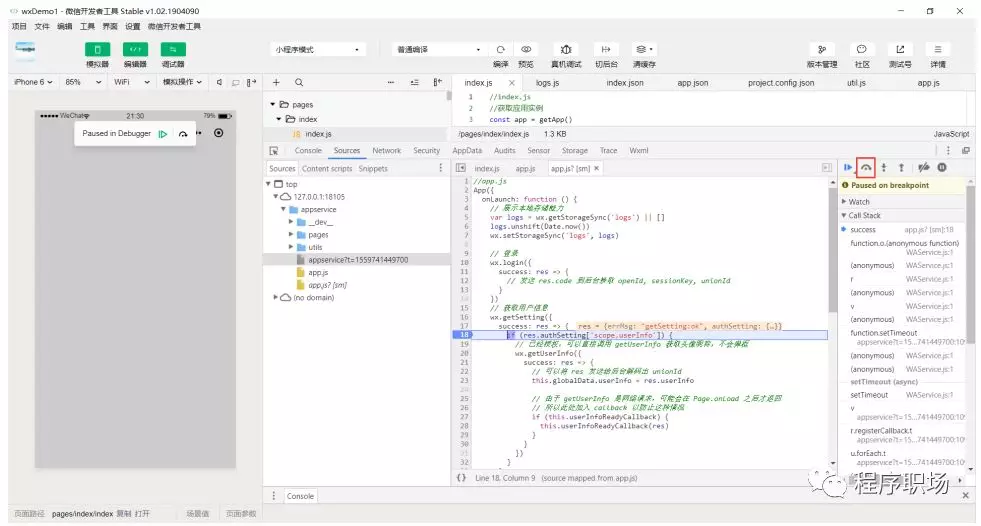
Task: Step over next function call in debugger toolbar
Action: click(866, 167)
